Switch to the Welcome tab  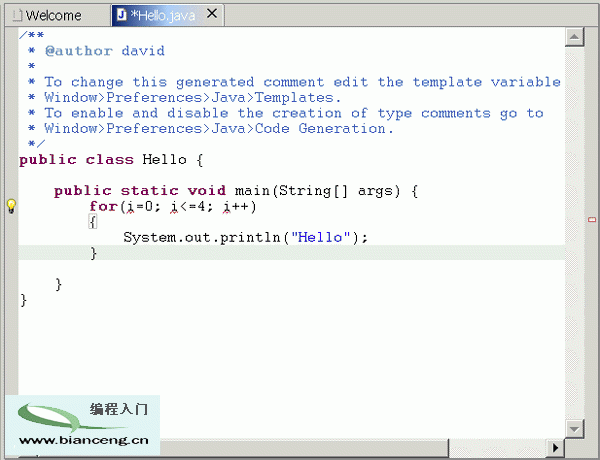[54, 15]
